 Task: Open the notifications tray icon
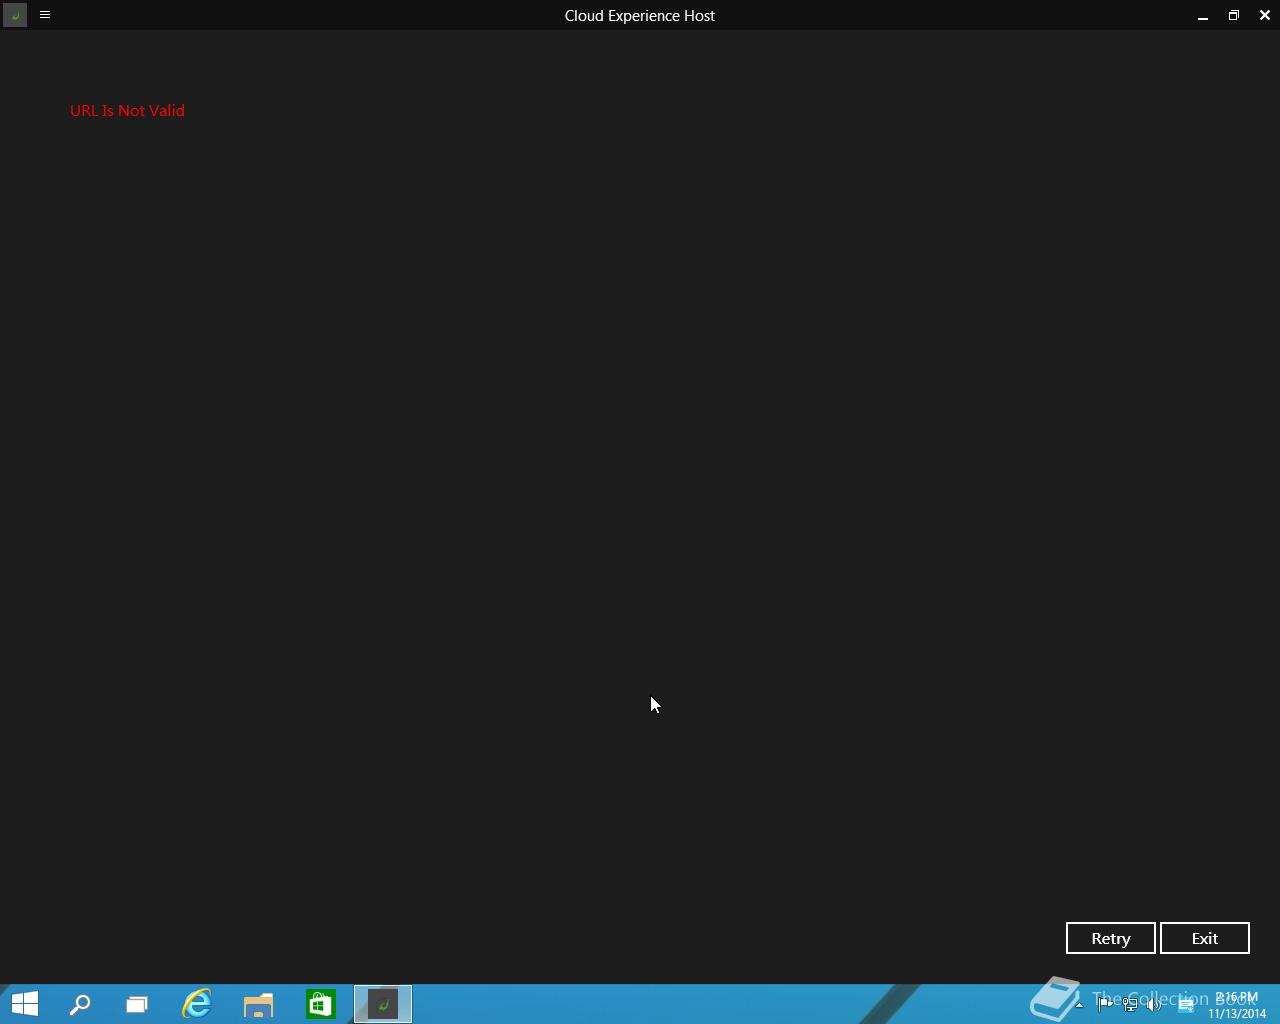(1186, 1005)
